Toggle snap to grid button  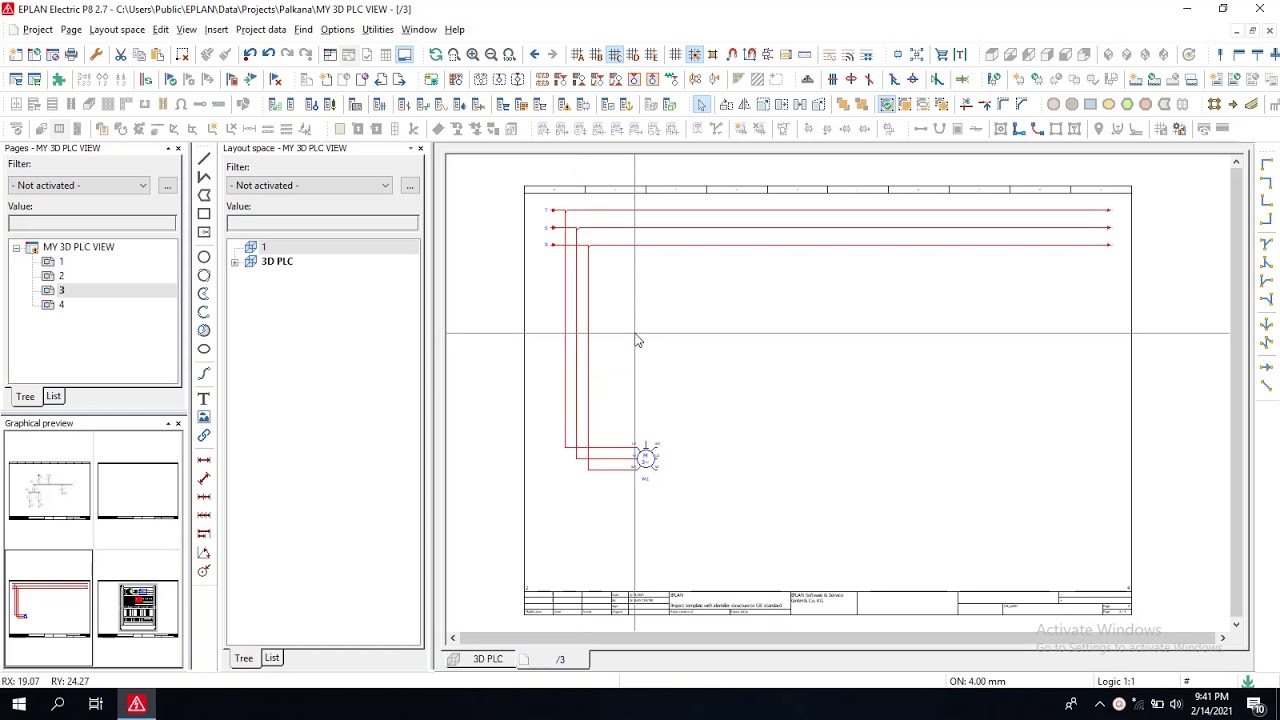point(694,54)
